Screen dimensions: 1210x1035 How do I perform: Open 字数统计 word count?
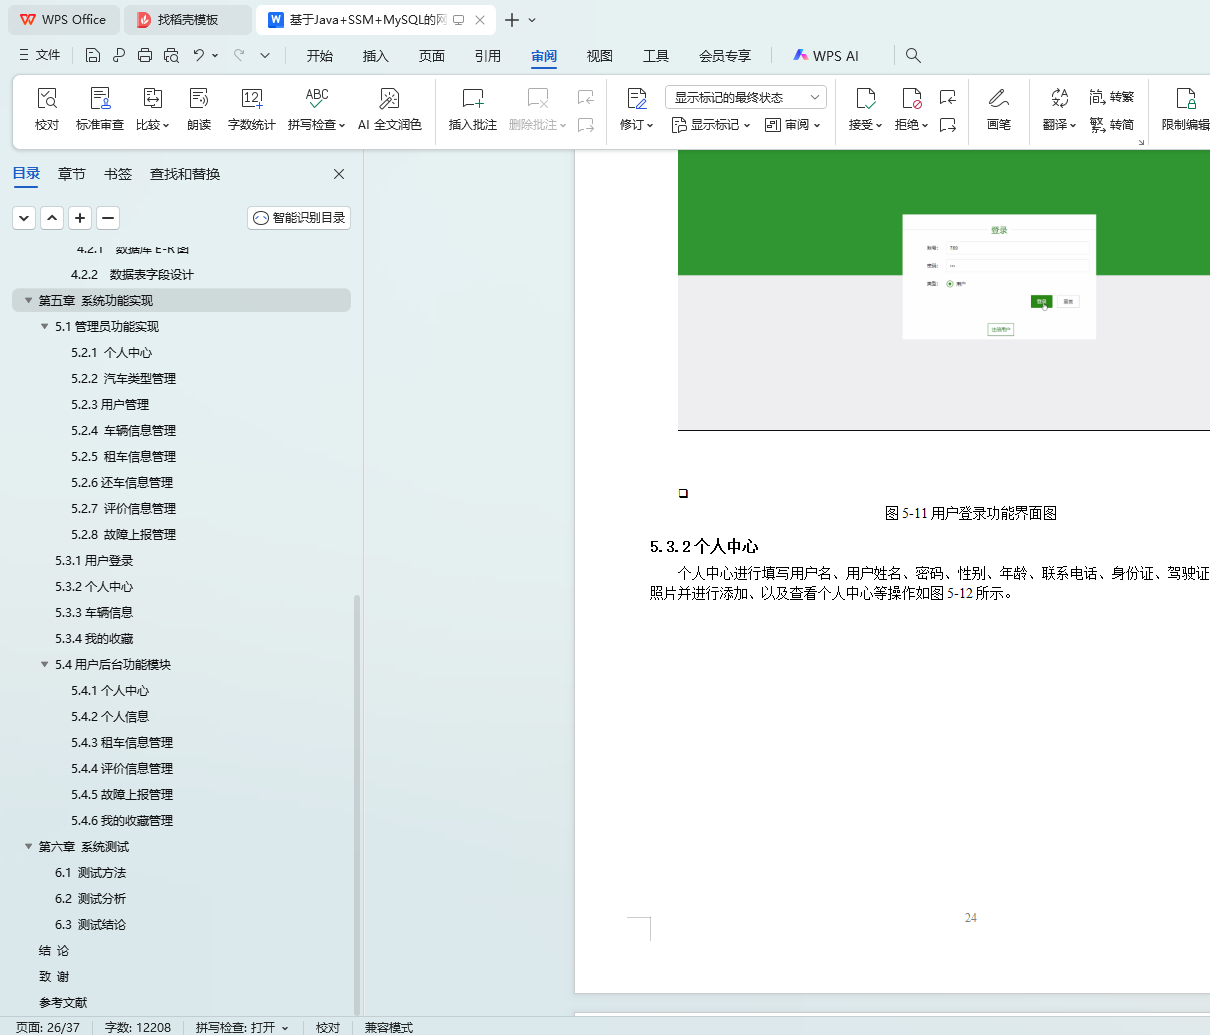click(x=251, y=109)
